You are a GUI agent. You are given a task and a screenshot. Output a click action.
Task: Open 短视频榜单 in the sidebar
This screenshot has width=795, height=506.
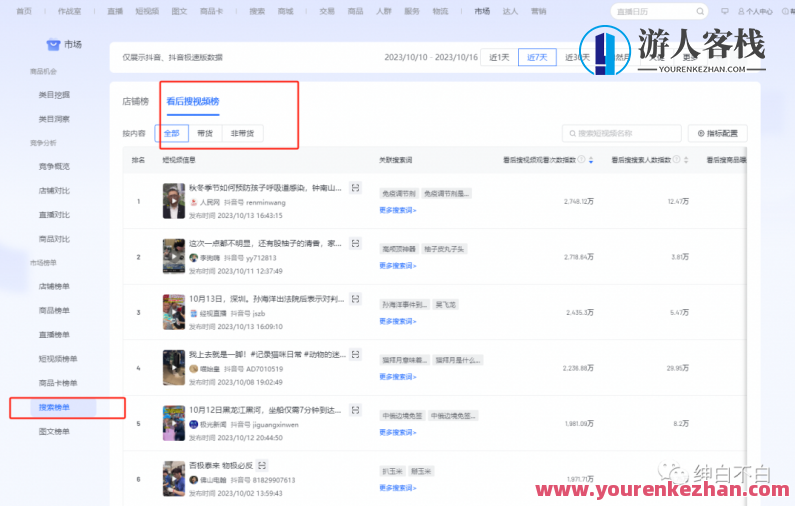58,359
